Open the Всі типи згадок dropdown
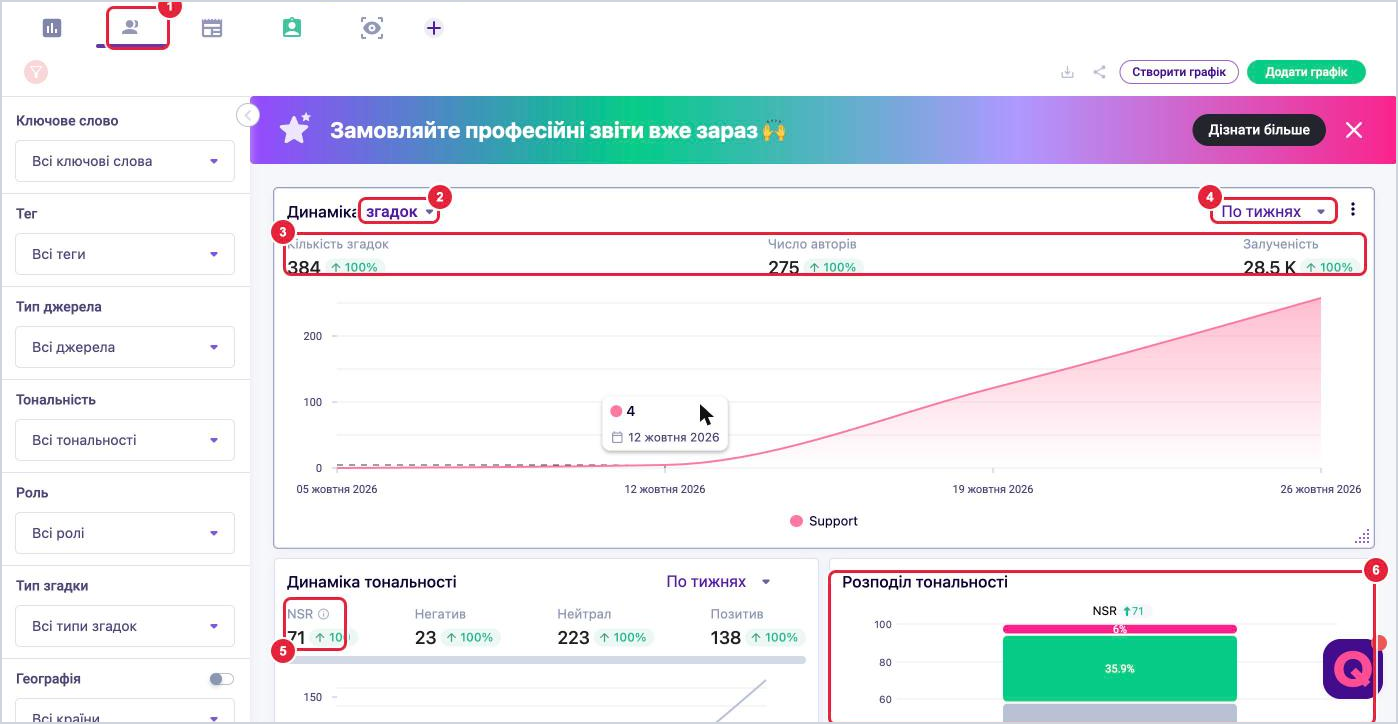The width and height of the screenshot is (1398, 724). [125, 626]
